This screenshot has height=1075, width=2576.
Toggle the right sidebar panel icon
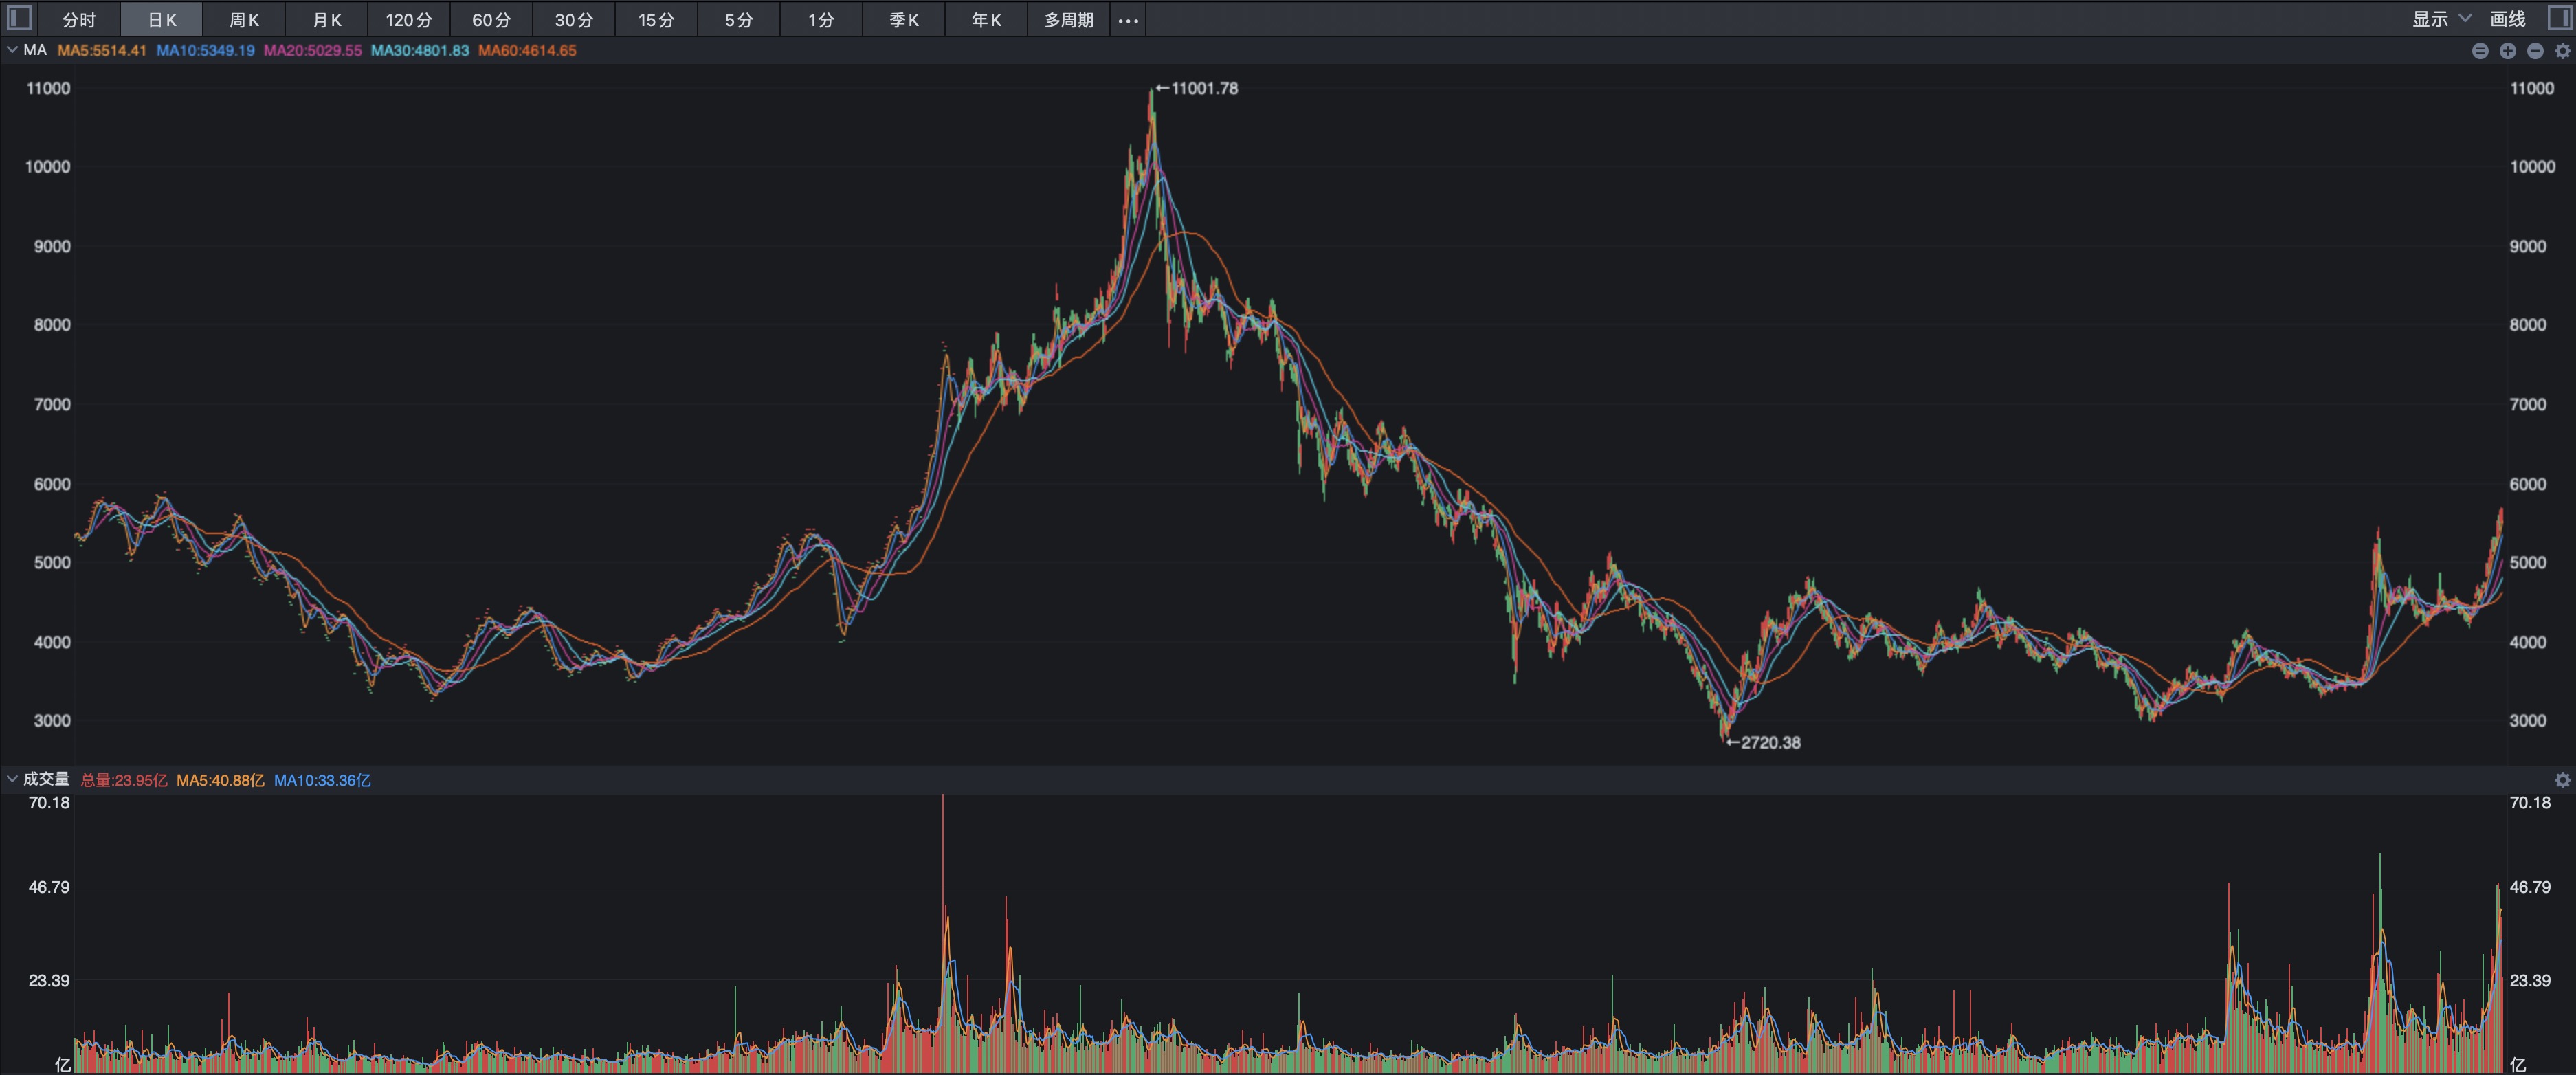pyautogui.click(x=2559, y=18)
